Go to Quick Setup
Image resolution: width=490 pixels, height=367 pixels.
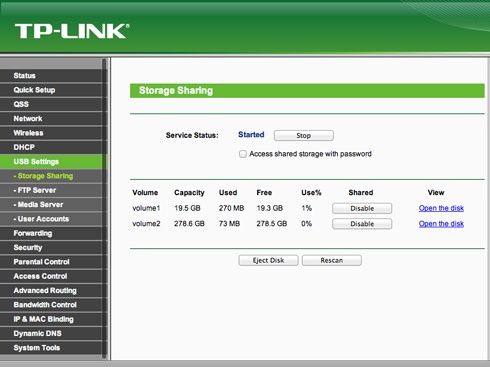pos(51,90)
